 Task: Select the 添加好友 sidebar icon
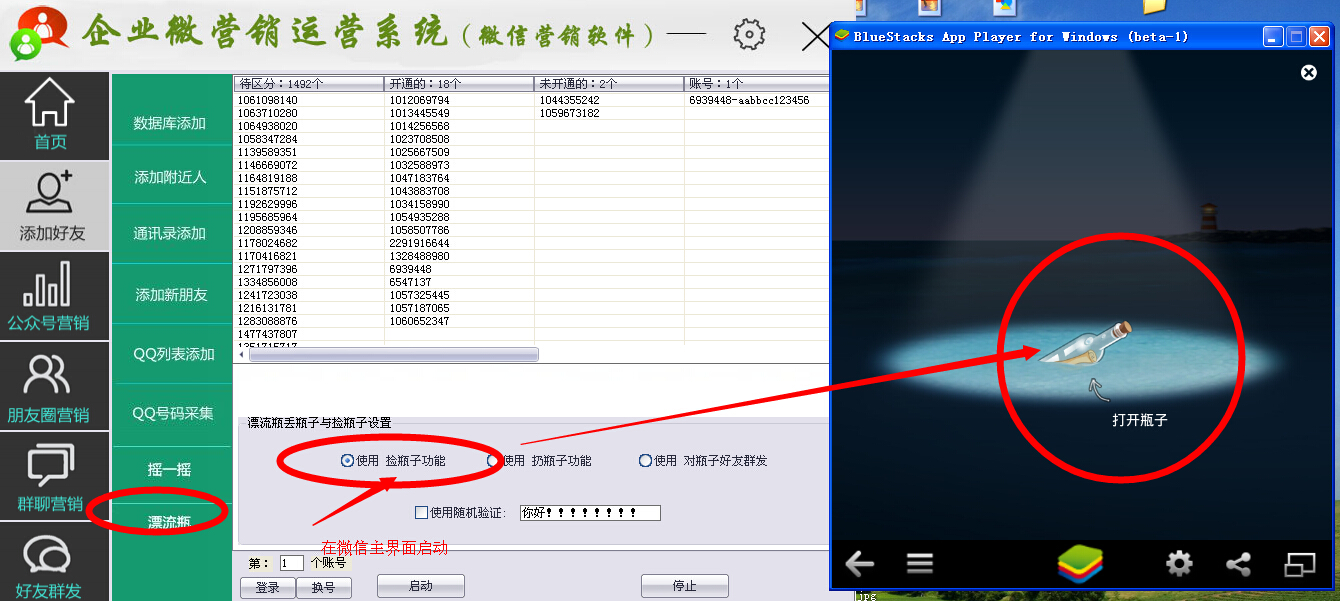click(x=52, y=205)
